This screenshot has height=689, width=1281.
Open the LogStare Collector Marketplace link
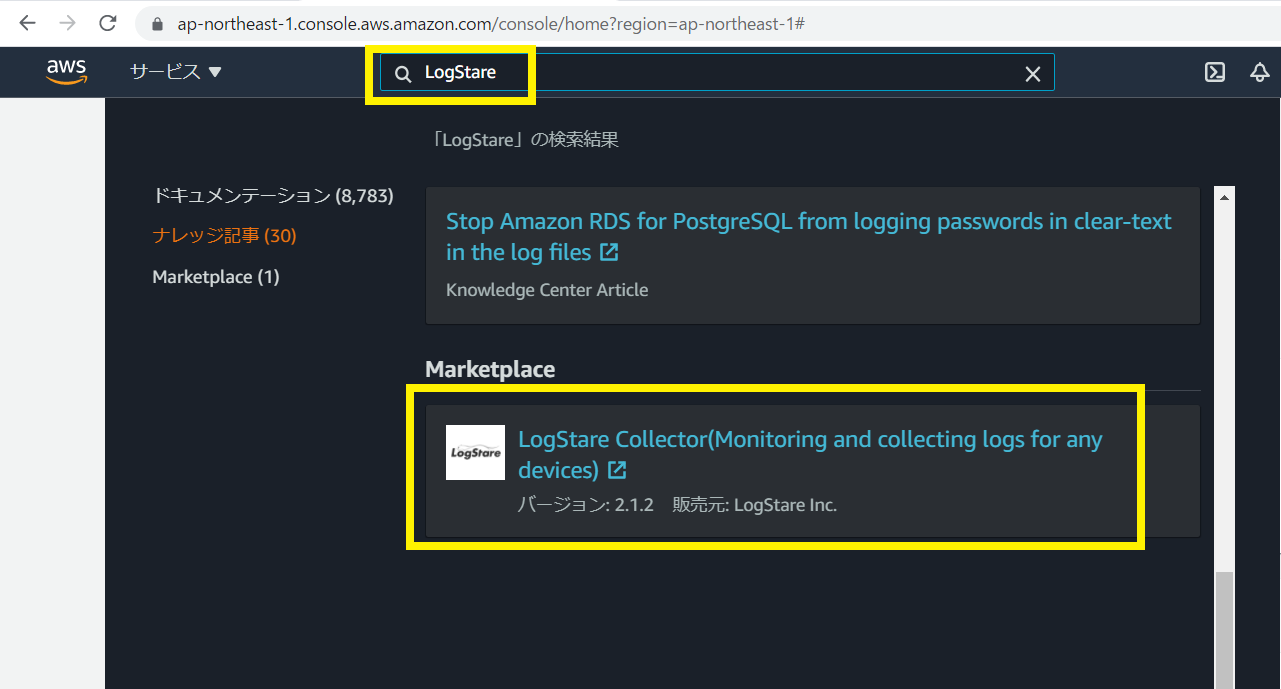pos(810,455)
